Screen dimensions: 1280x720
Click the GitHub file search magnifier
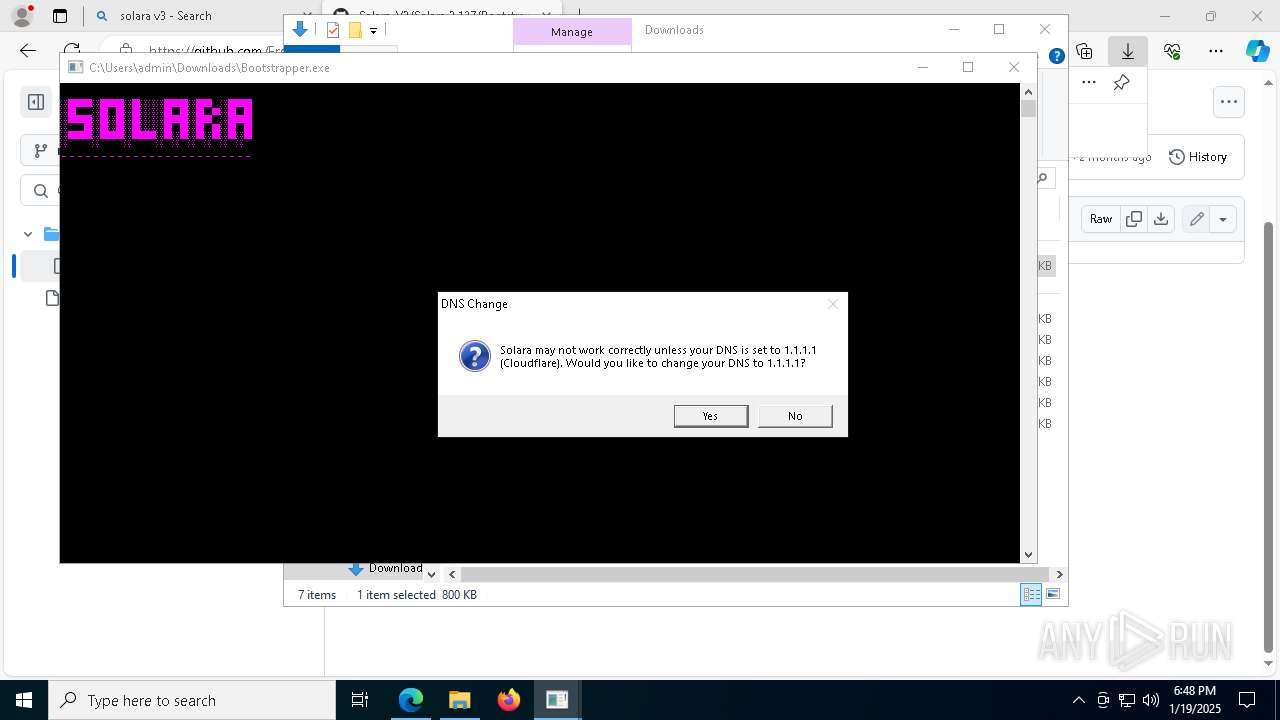(41, 191)
